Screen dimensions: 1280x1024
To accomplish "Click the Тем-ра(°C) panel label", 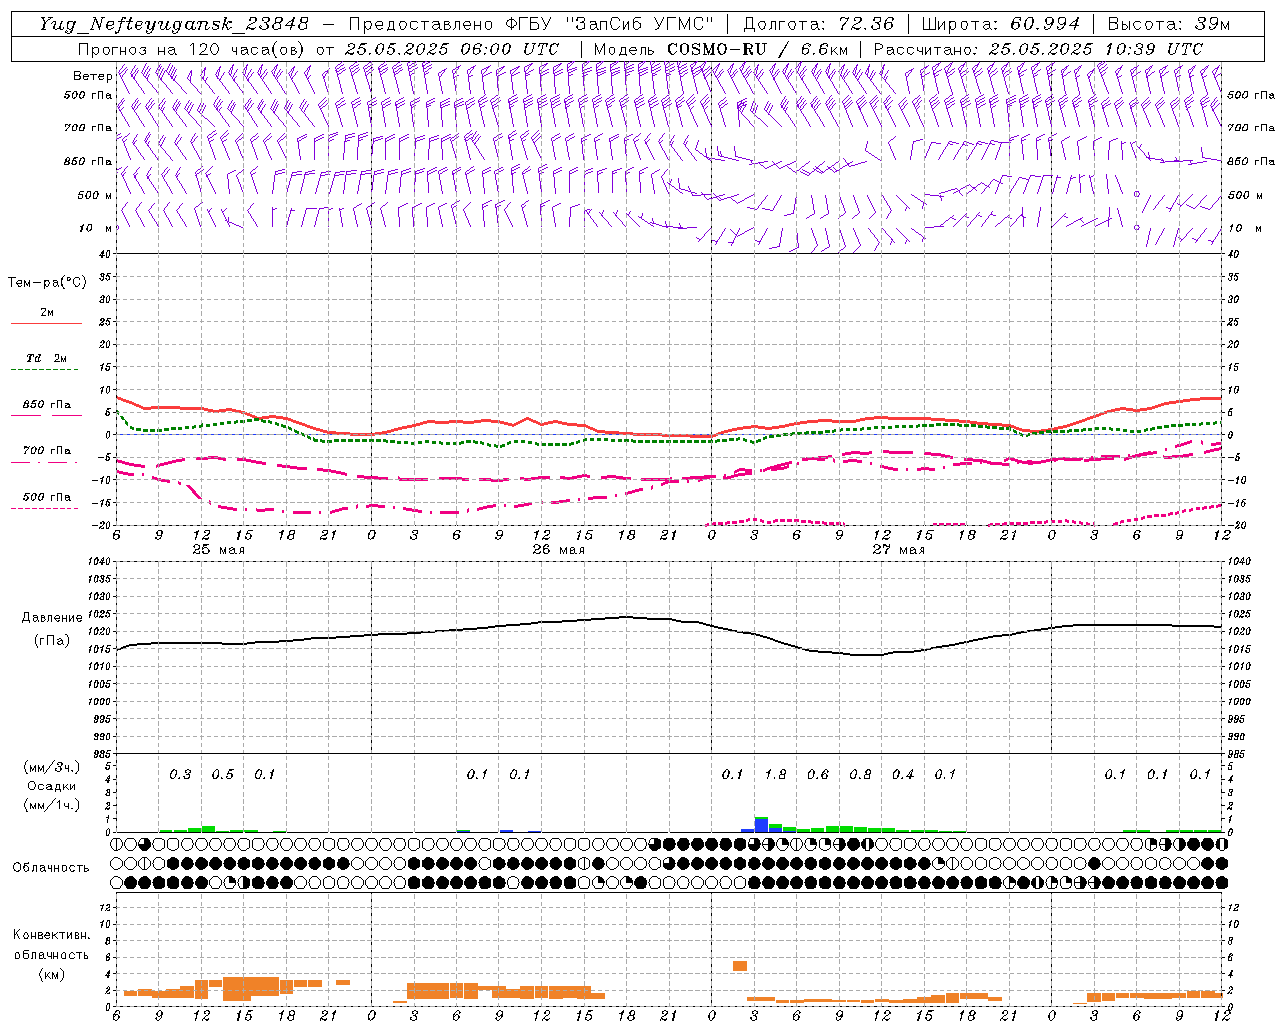I will (x=47, y=283).
